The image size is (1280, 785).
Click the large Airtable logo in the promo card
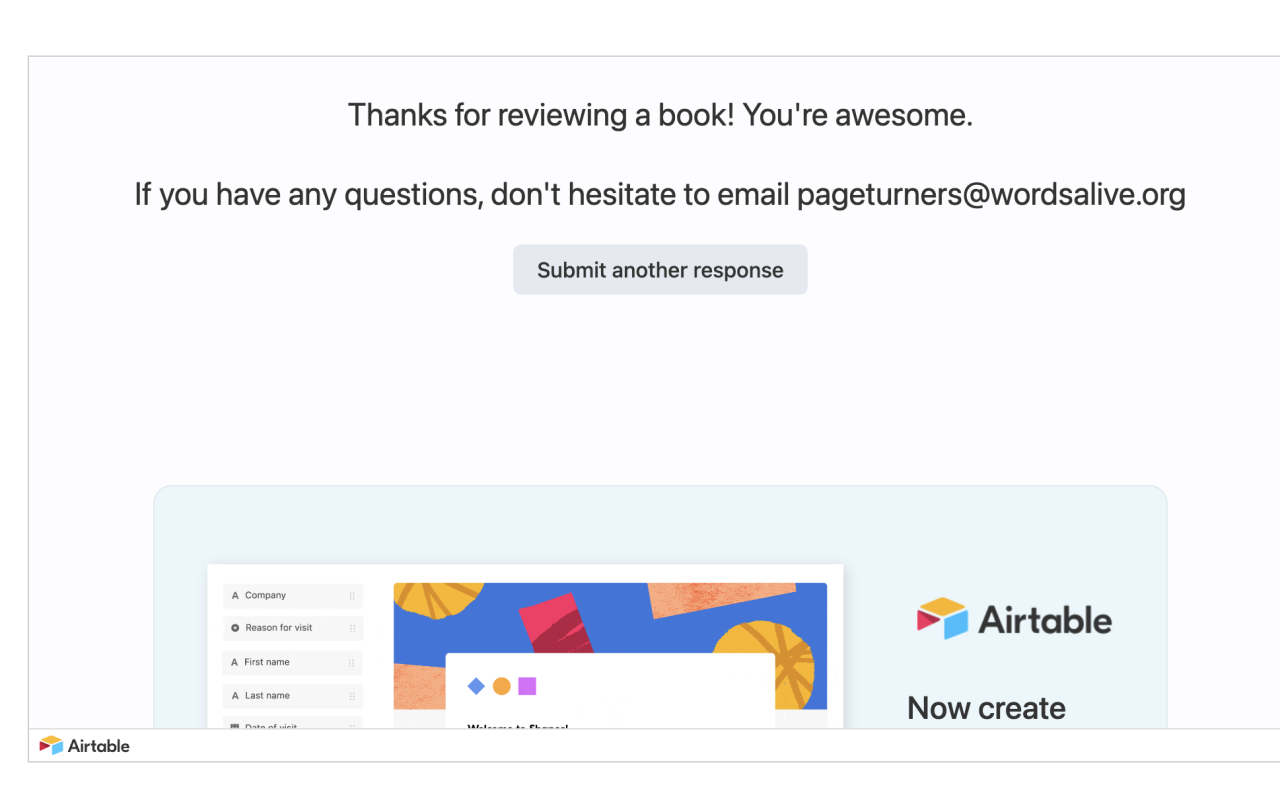[x=1014, y=619]
